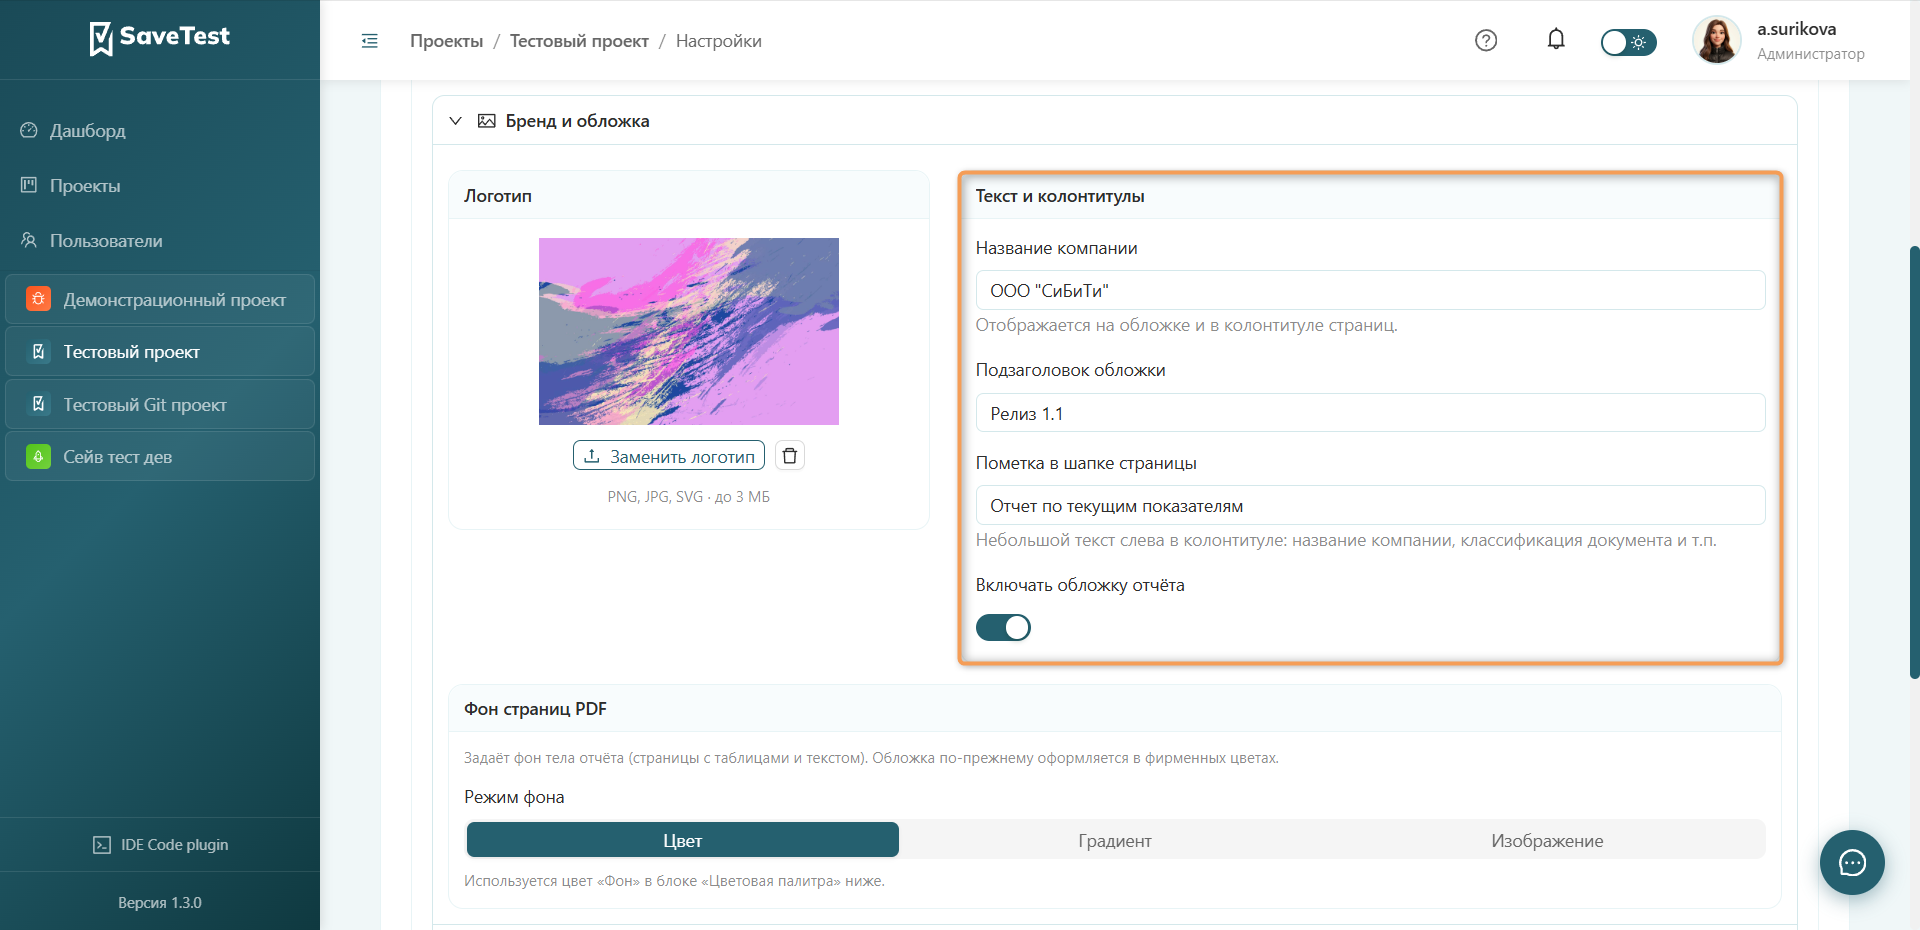The image size is (1920, 930).
Task: Open the help question mark icon
Action: coord(1486,40)
